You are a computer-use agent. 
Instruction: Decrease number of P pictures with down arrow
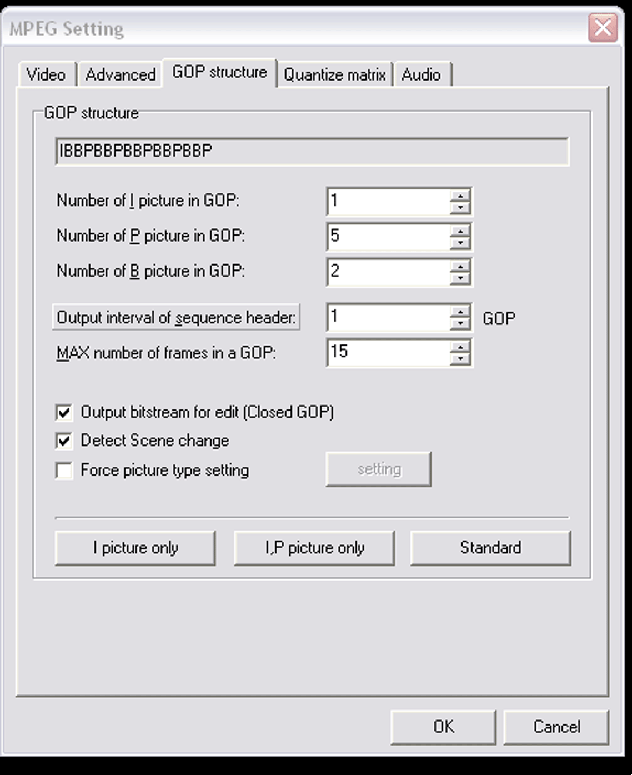click(460, 242)
